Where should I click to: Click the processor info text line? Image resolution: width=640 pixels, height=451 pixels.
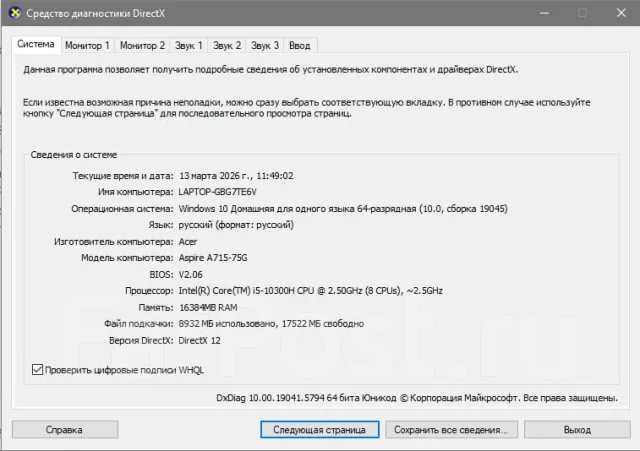click(x=311, y=291)
